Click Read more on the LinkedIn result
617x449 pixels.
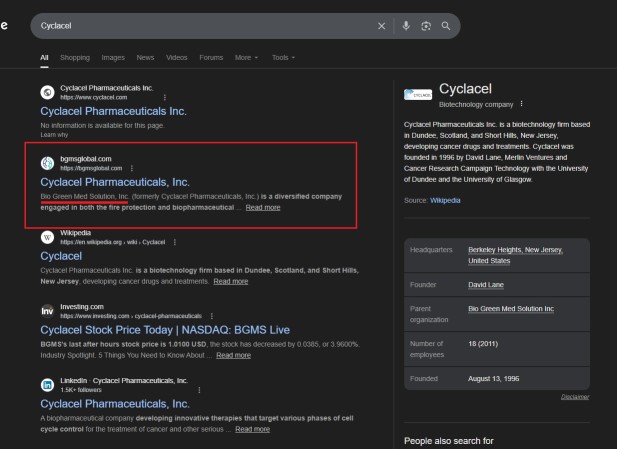pyautogui.click(x=253, y=429)
